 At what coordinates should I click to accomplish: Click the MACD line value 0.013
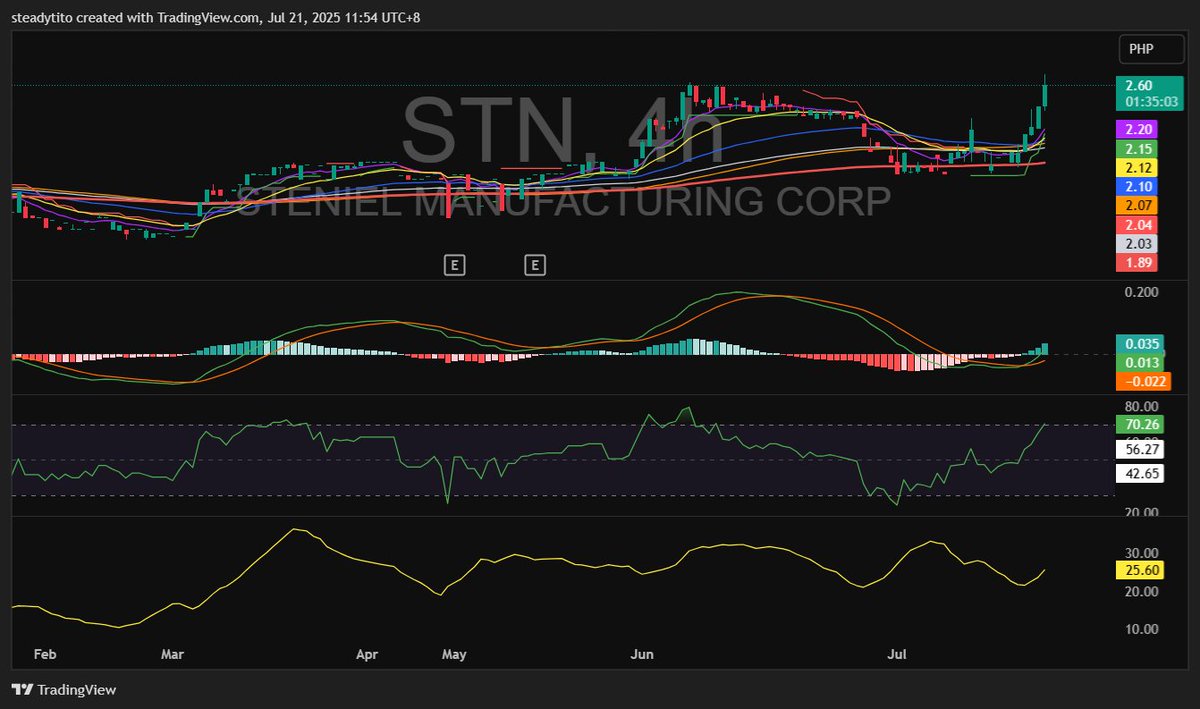tap(1141, 362)
